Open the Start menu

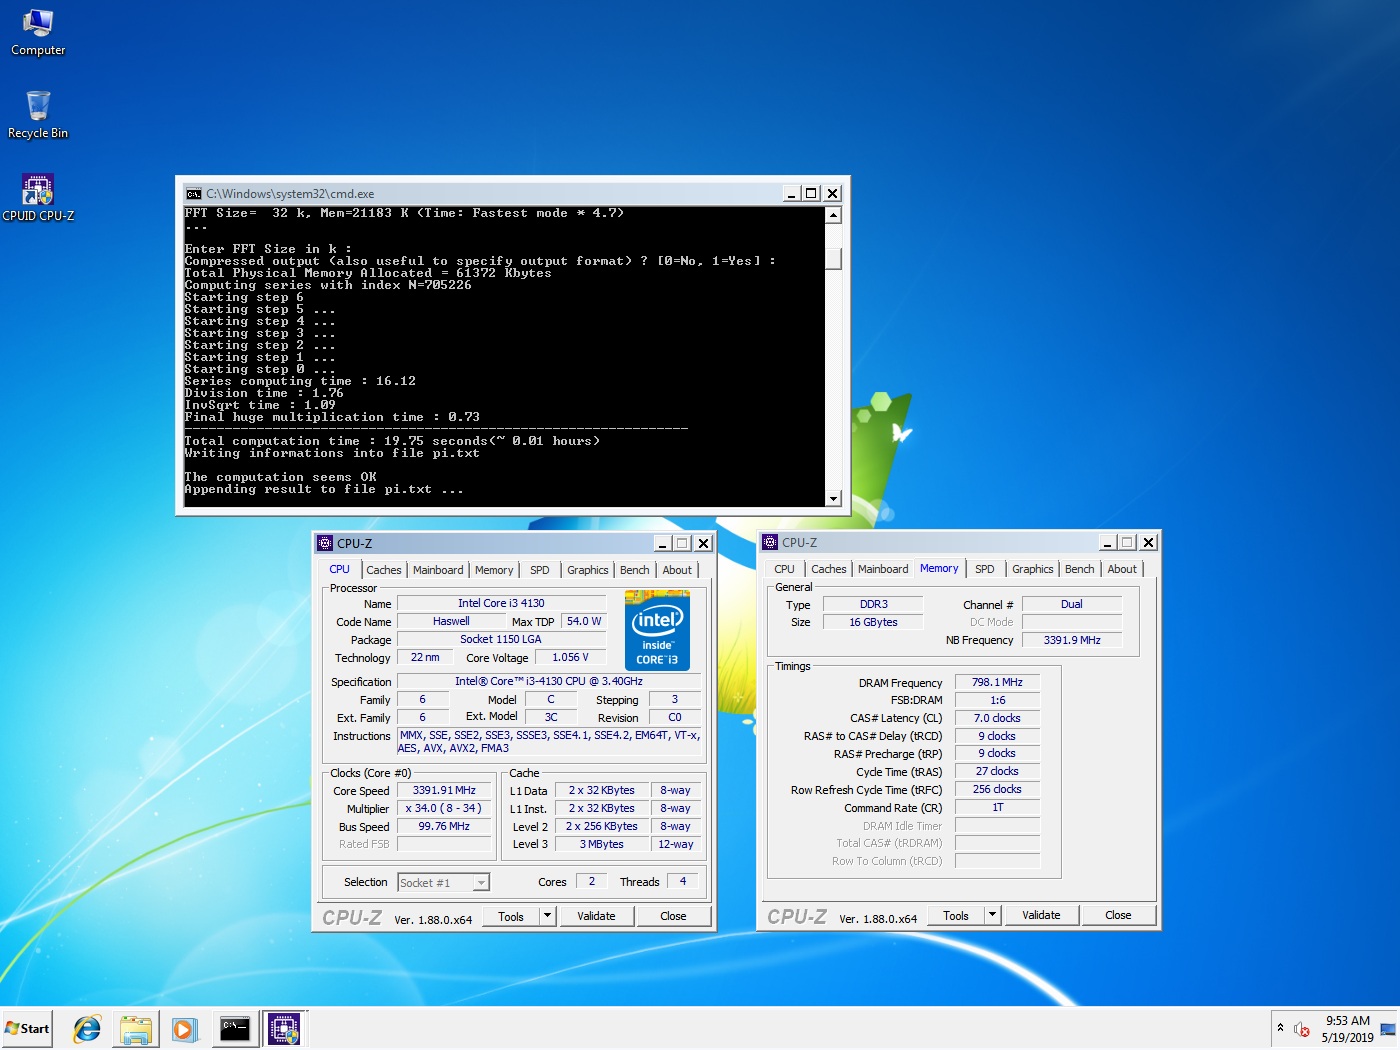(x=27, y=1028)
